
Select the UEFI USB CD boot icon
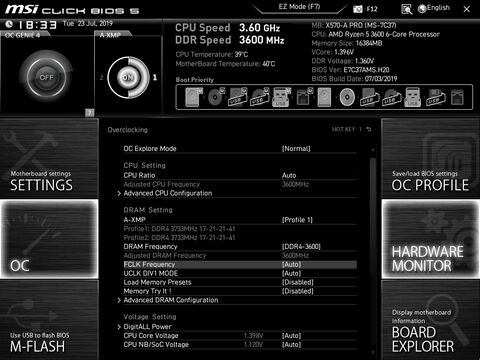tap(260, 97)
